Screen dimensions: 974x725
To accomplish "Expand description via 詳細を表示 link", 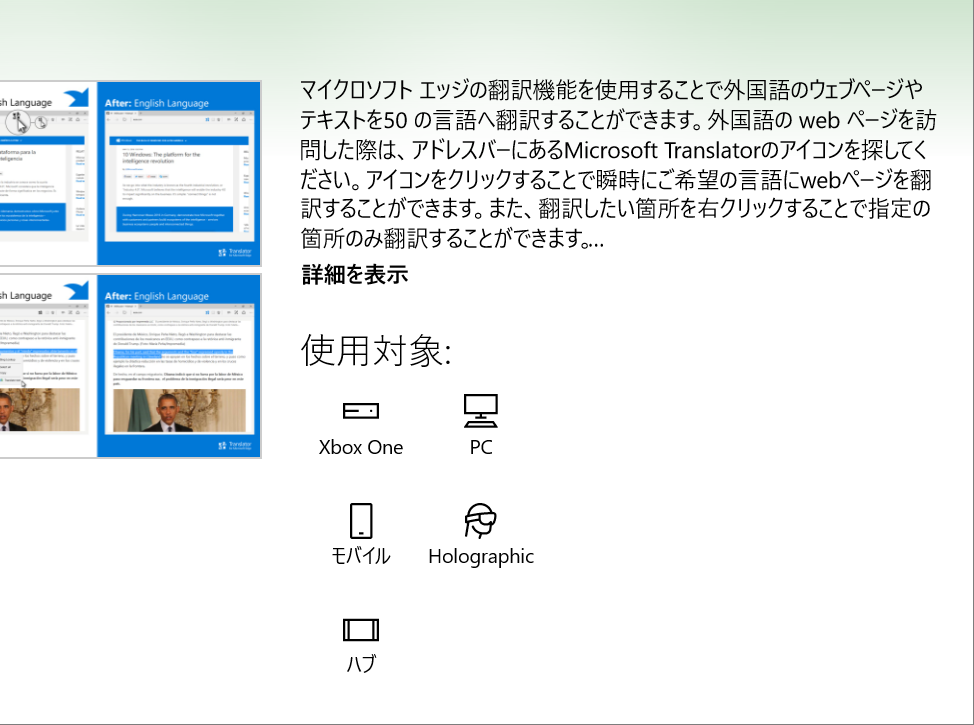I will (355, 274).
